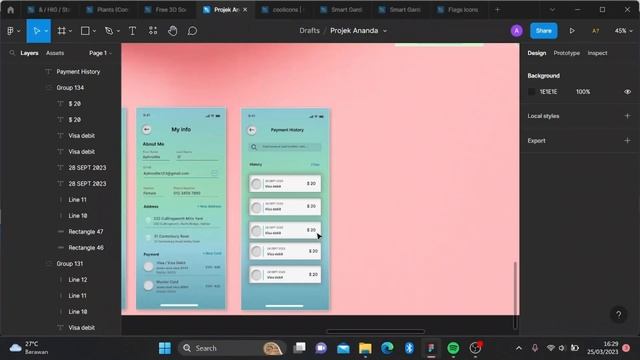Switch to the Inspect tab

tap(597, 53)
